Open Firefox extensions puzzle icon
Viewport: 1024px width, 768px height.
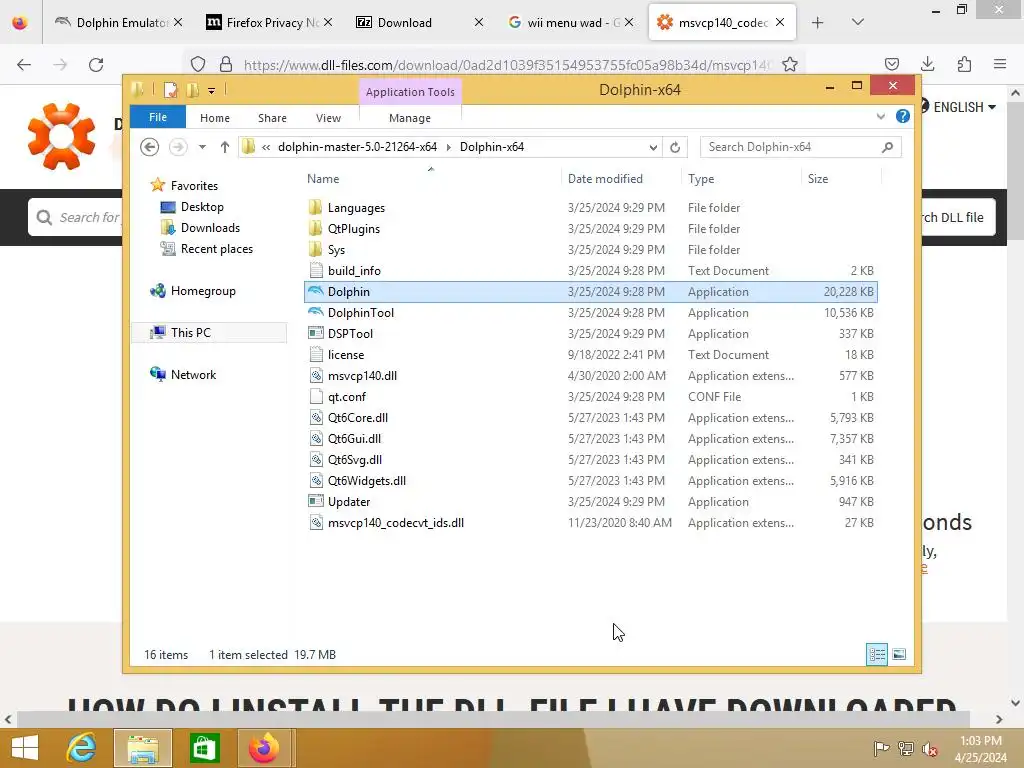pos(964,64)
